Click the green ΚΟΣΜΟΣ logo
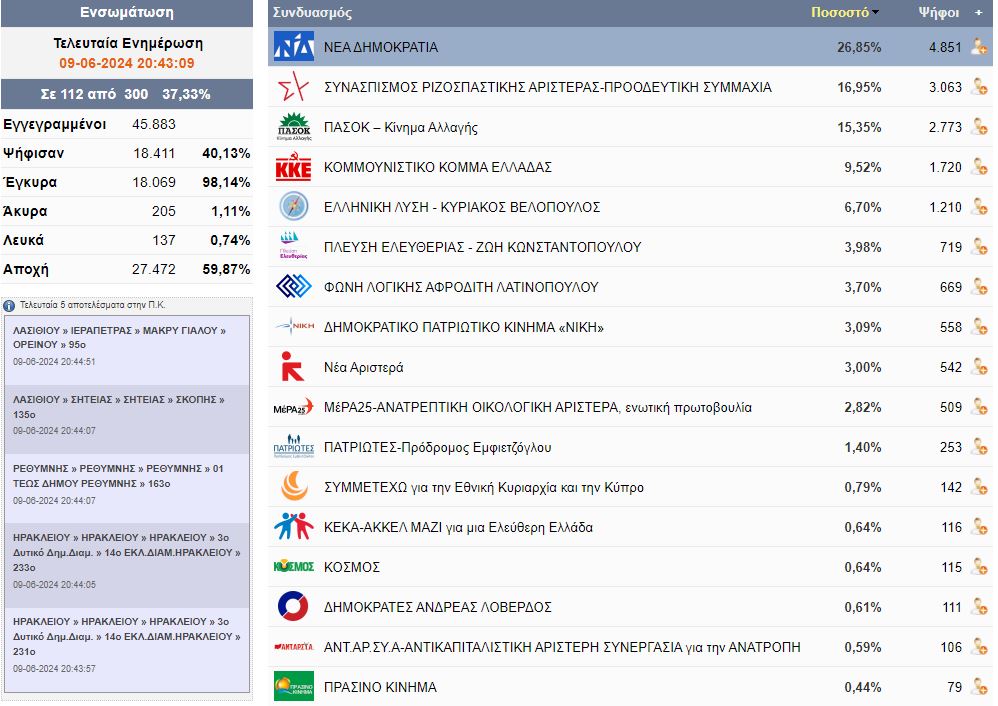 point(293,566)
